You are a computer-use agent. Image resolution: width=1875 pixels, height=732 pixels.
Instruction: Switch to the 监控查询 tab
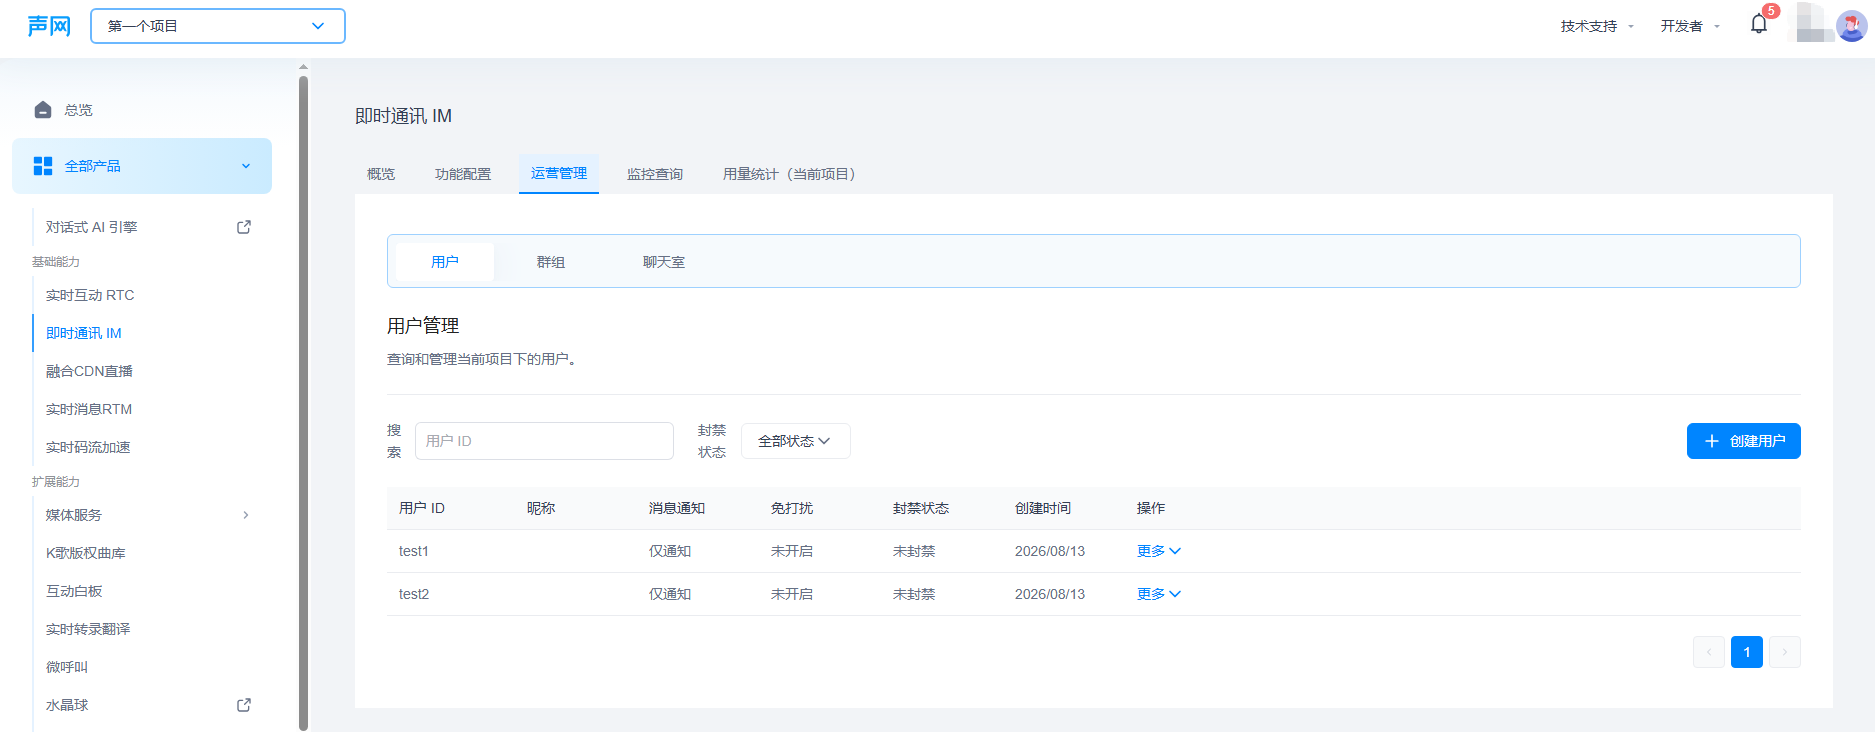pyautogui.click(x=655, y=174)
